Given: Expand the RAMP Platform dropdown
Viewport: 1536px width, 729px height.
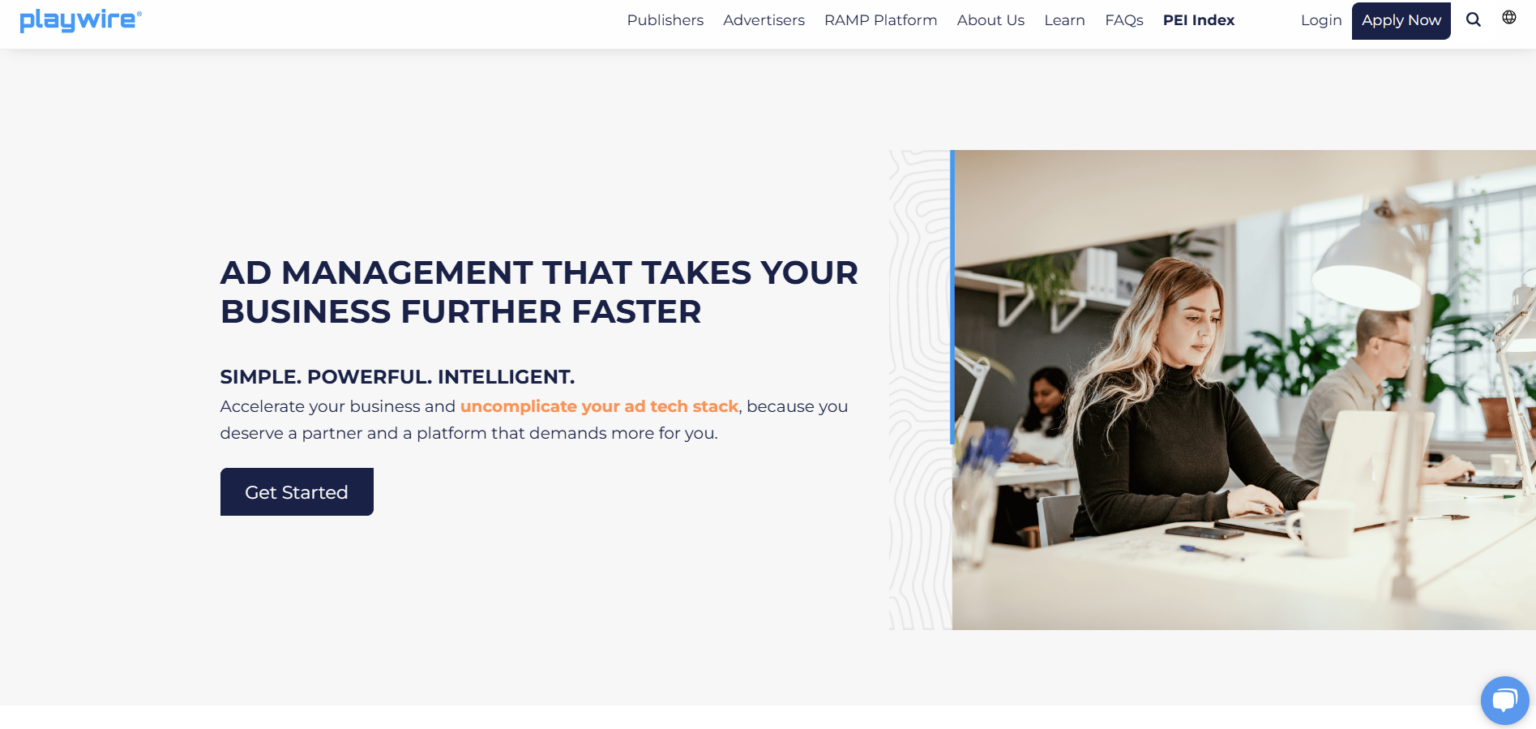Looking at the screenshot, I should pyautogui.click(x=880, y=19).
